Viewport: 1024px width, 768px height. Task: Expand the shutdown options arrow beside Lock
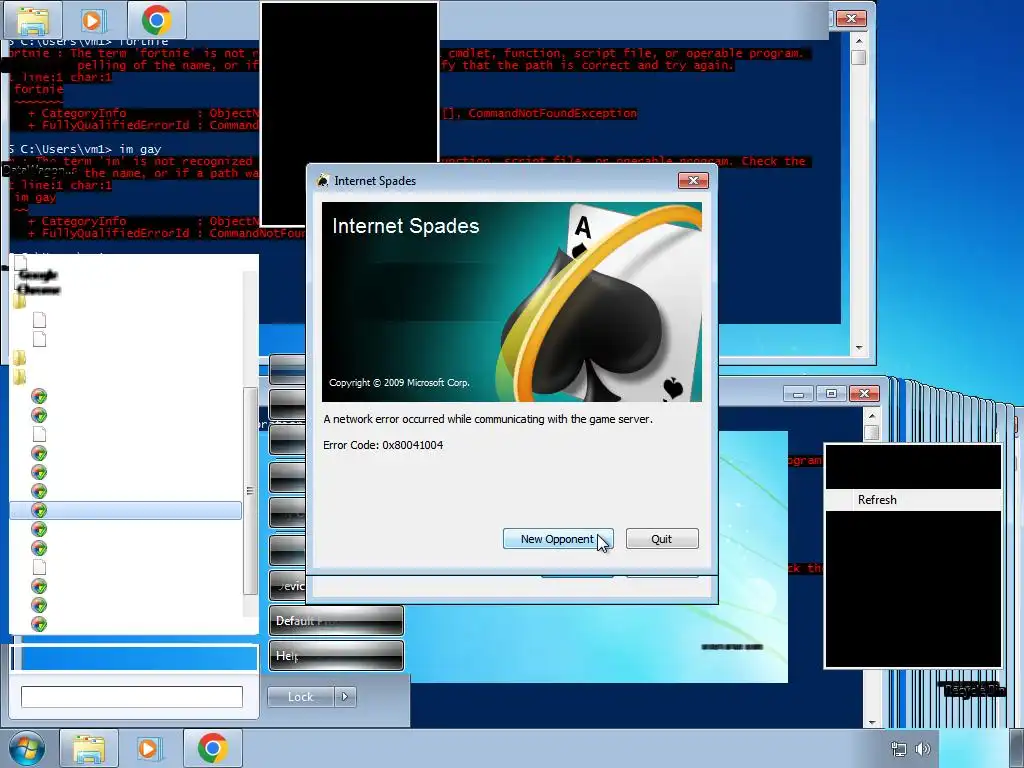pyautogui.click(x=345, y=697)
